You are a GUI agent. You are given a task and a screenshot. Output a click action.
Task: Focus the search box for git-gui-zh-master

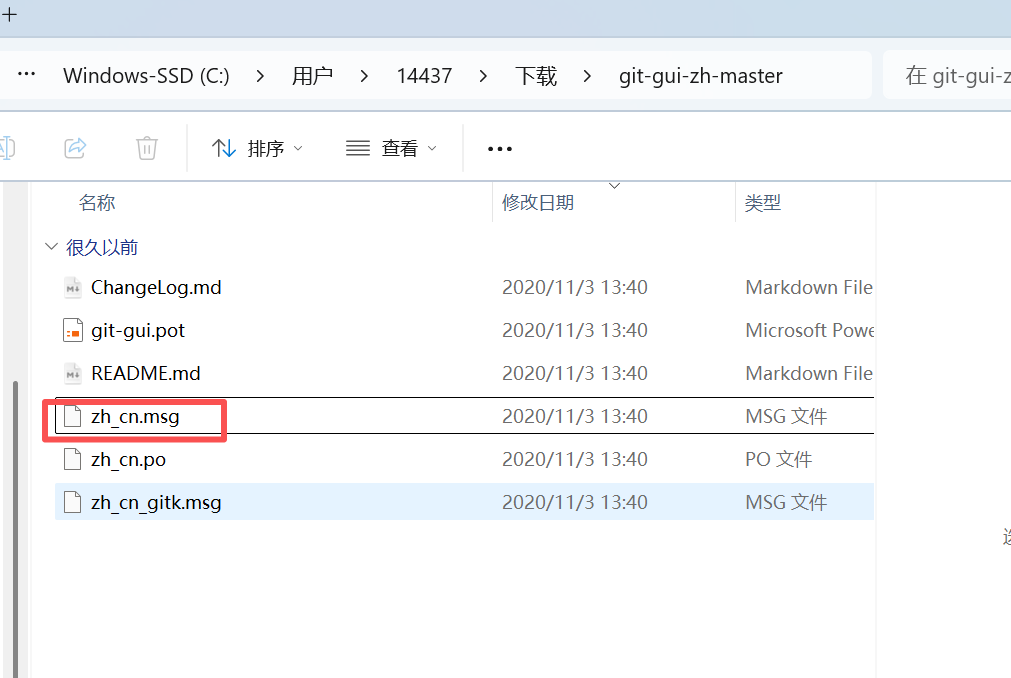click(947, 75)
